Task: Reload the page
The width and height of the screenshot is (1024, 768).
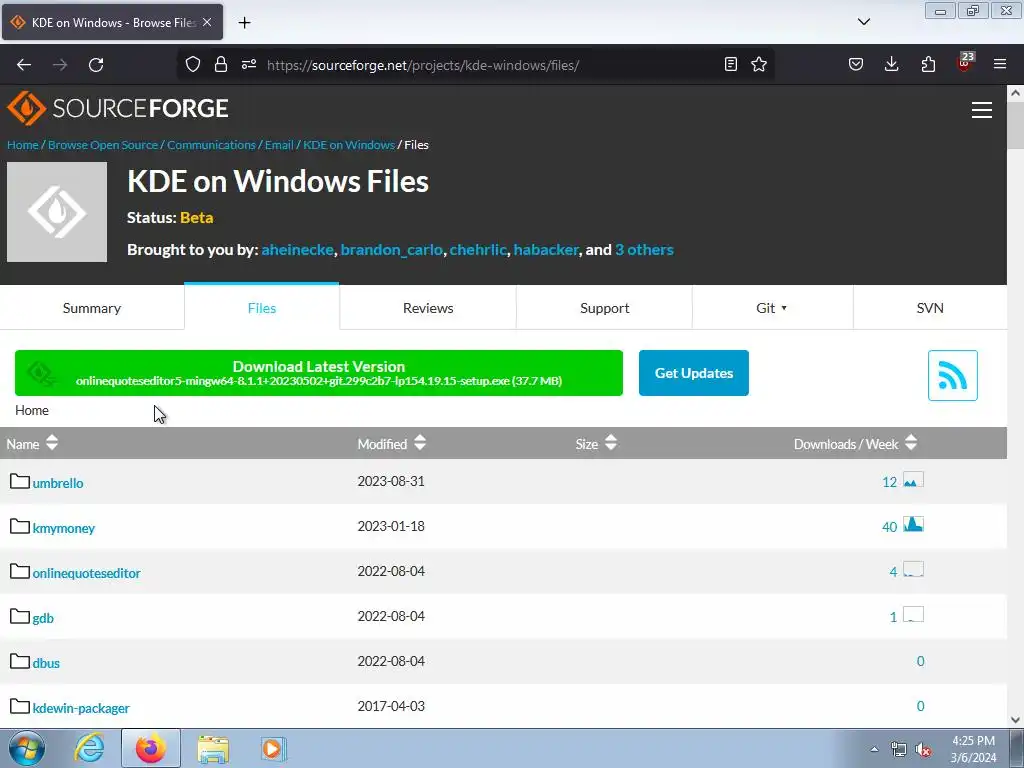Action: tap(96, 65)
